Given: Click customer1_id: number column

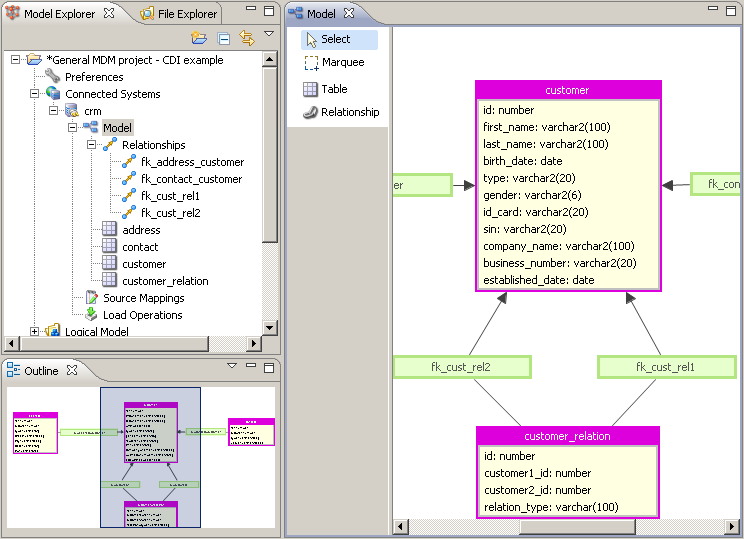Looking at the screenshot, I should coord(537,473).
